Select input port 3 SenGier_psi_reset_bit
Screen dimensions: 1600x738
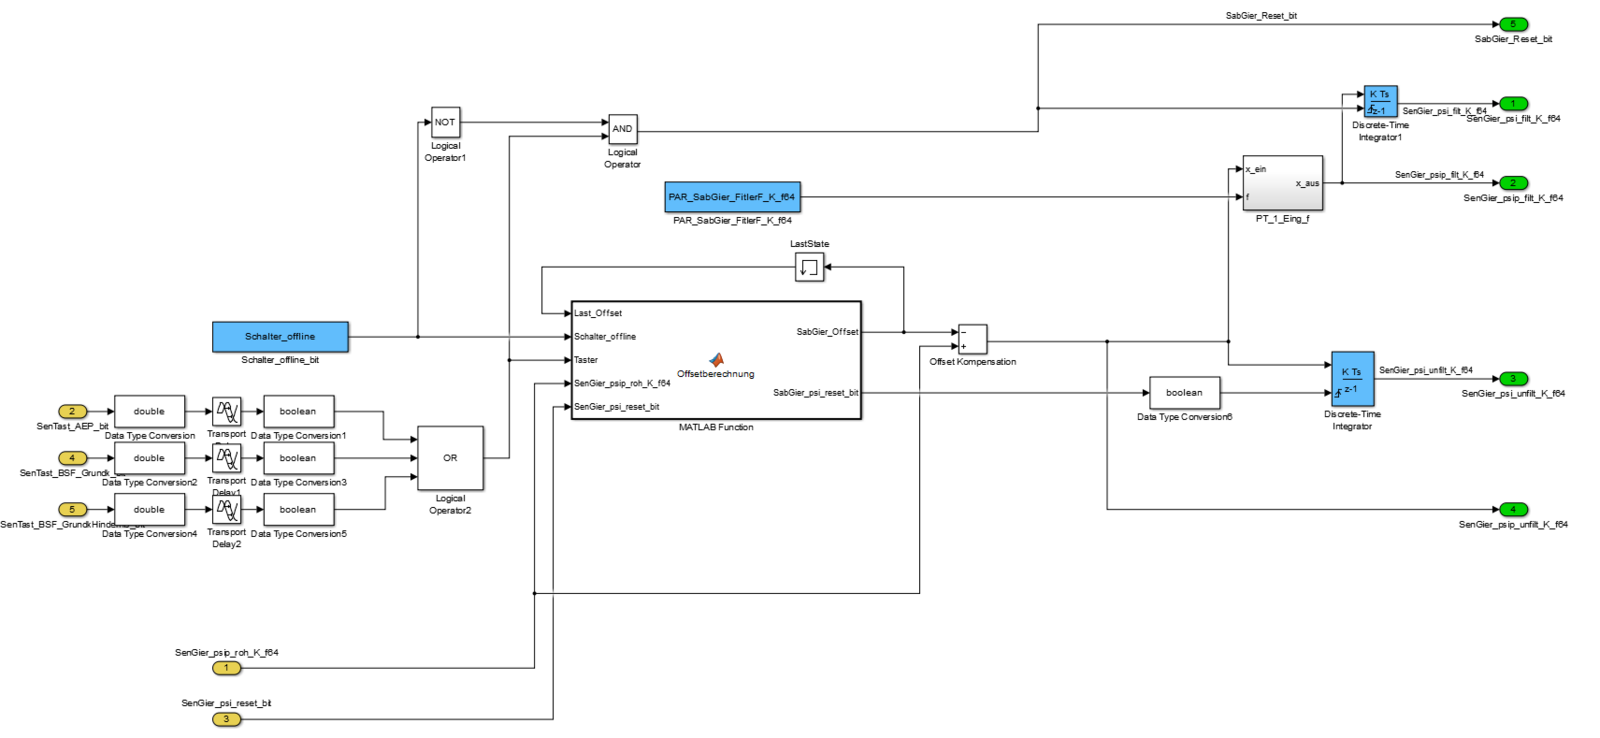click(226, 719)
